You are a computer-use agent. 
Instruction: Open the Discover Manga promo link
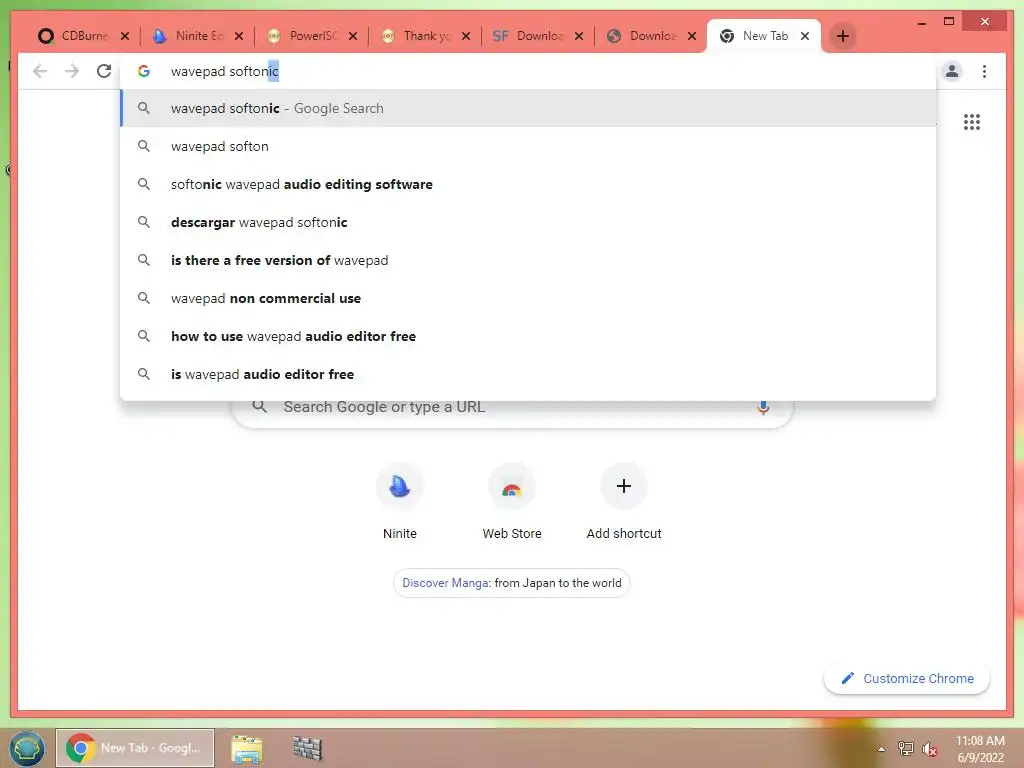(x=512, y=583)
